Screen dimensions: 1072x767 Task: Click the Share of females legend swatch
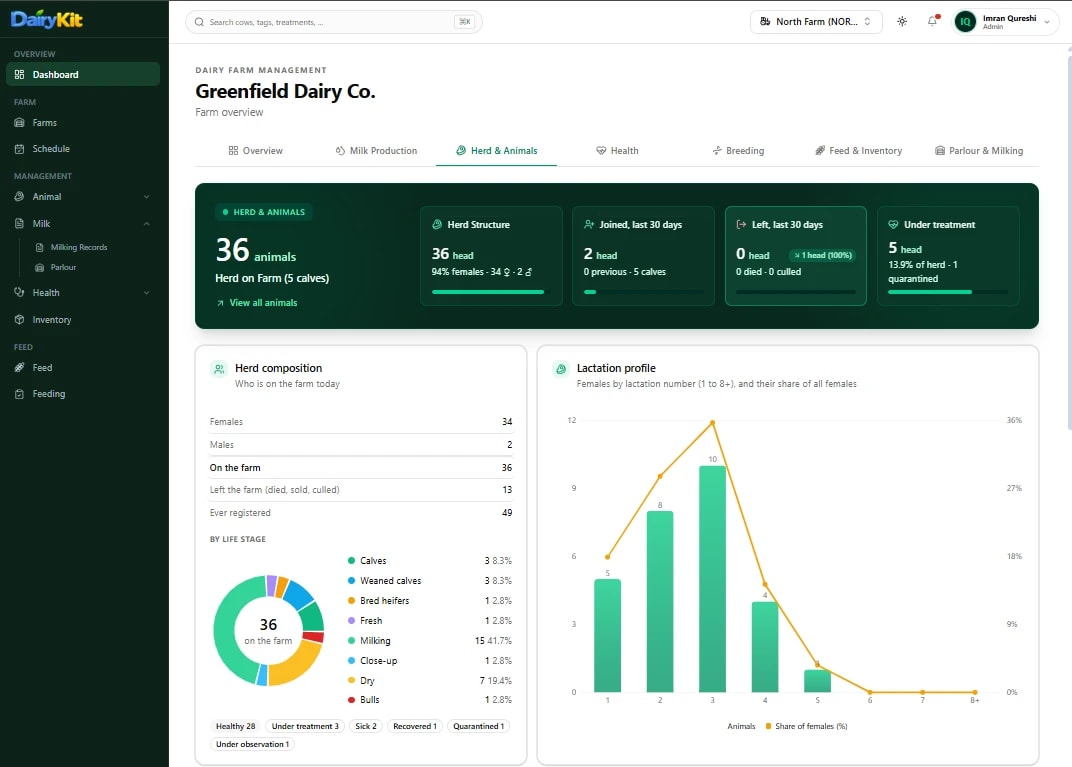click(768, 726)
